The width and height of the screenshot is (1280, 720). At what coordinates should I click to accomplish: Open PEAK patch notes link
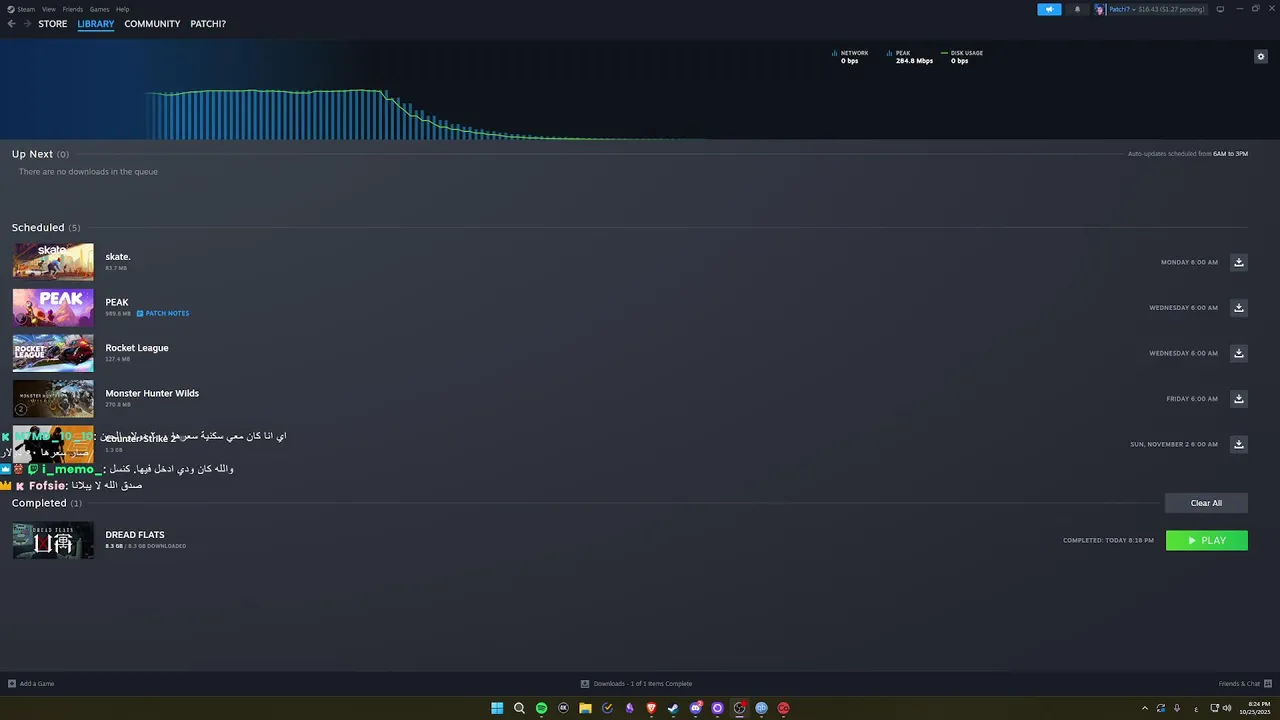pyautogui.click(x=162, y=313)
